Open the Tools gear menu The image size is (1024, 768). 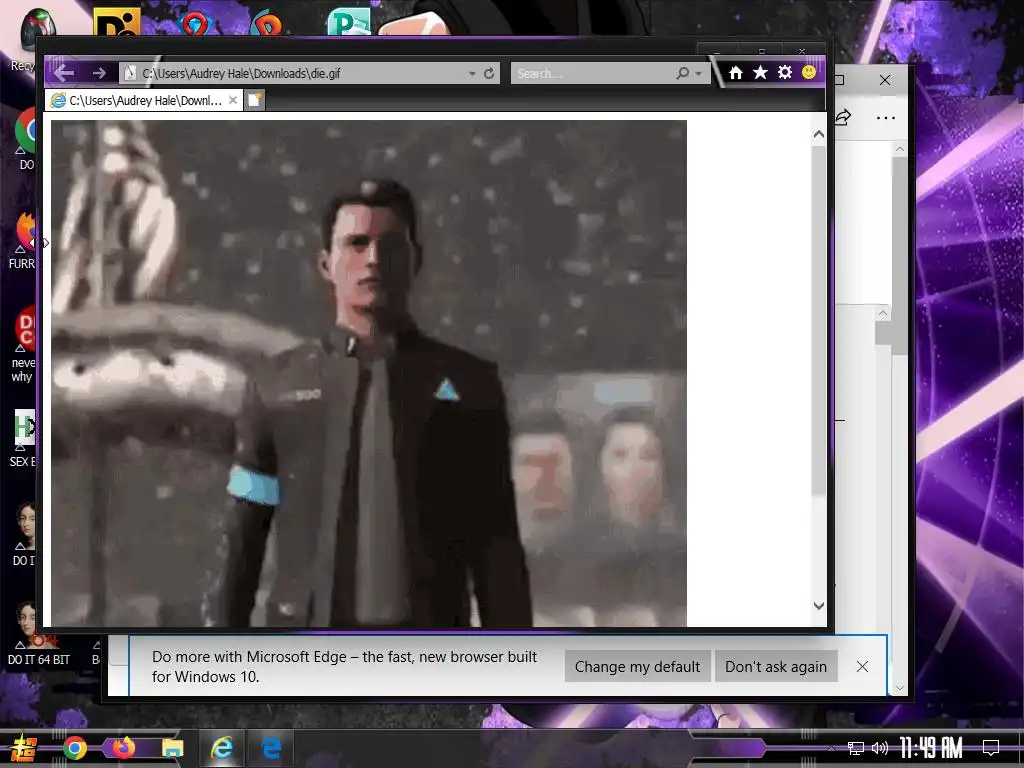pos(785,72)
